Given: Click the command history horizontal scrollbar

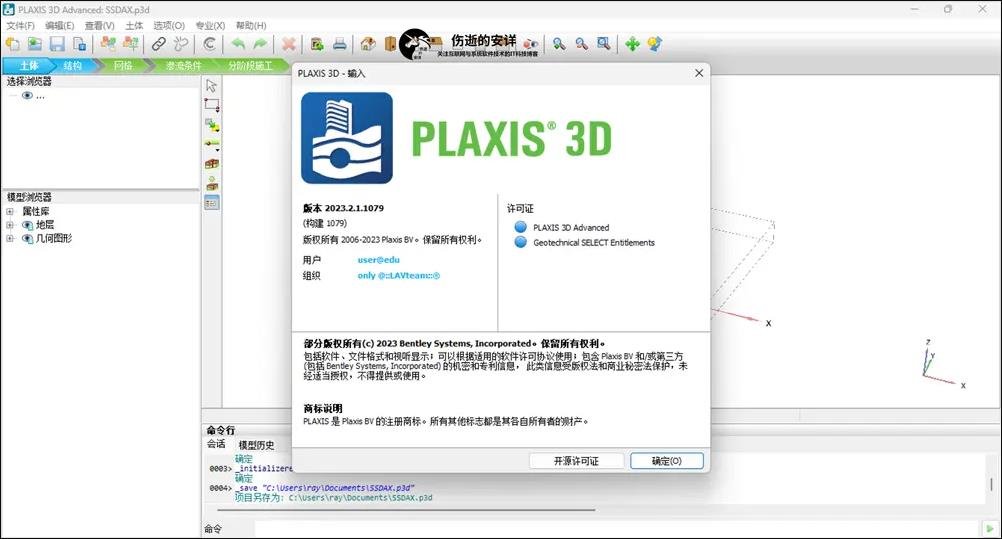Looking at the screenshot, I should pyautogui.click(x=406, y=510).
